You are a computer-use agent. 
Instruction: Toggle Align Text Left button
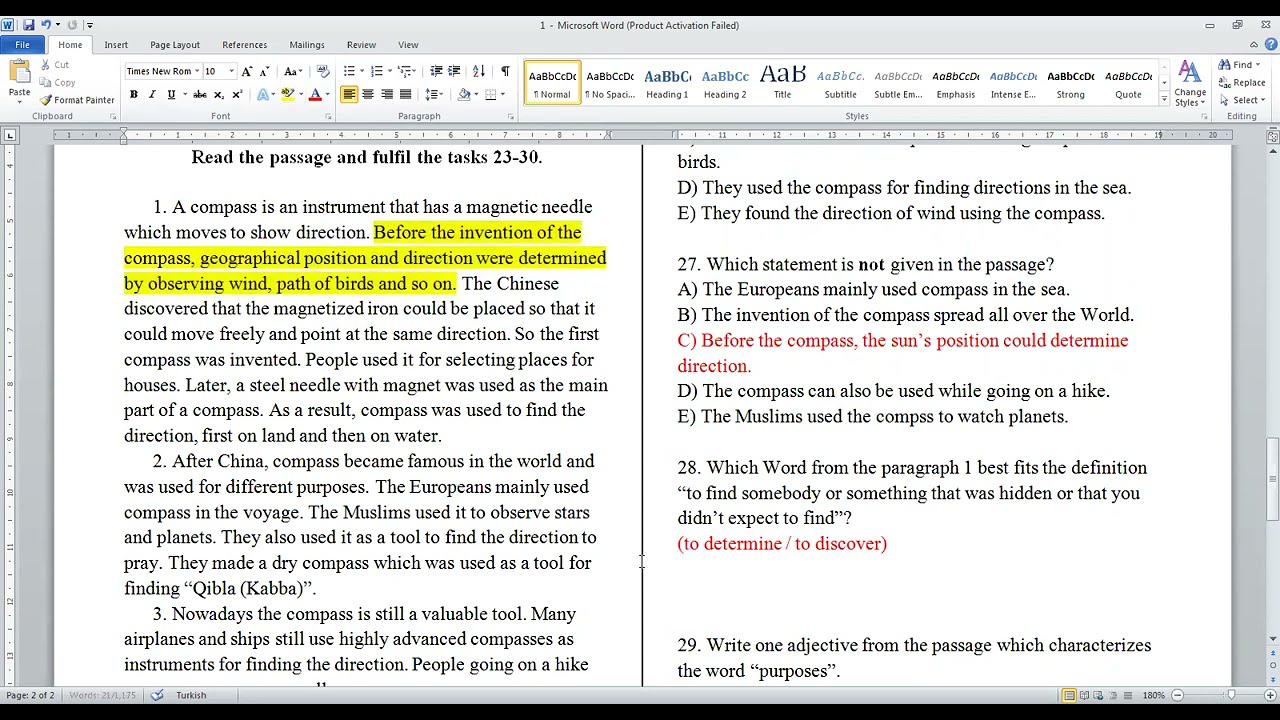[x=349, y=95]
